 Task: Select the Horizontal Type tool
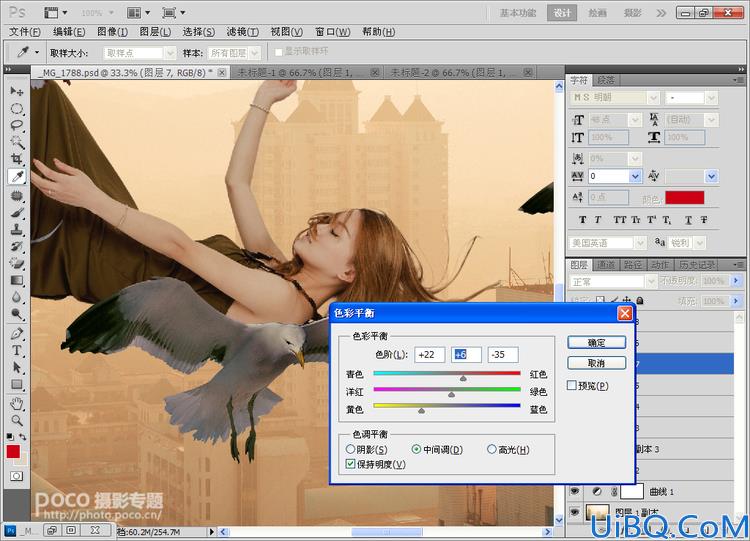point(17,350)
